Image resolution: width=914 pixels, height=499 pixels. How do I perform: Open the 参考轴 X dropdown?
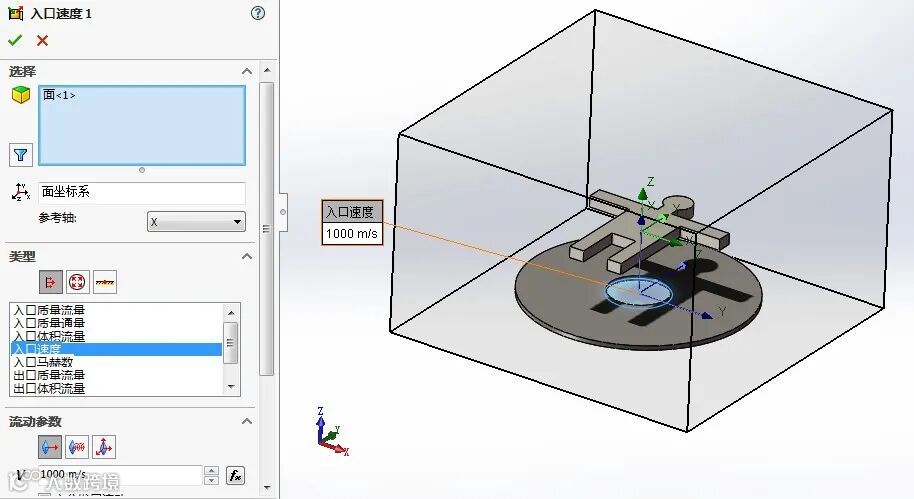pos(196,222)
